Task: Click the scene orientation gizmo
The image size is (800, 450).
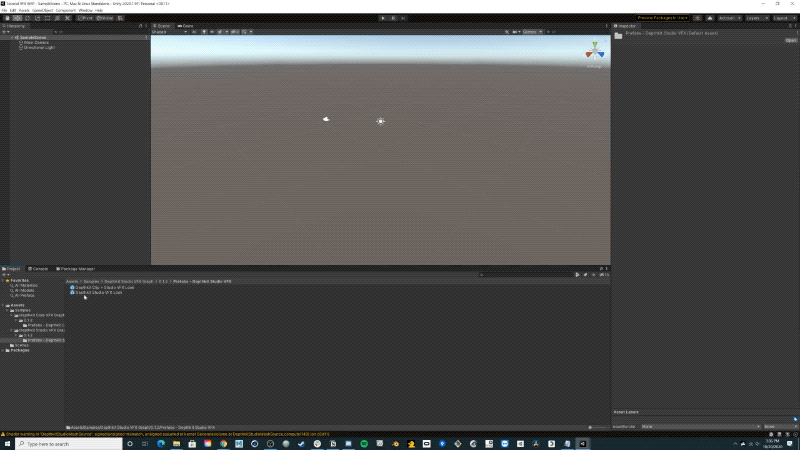Action: coord(595,52)
